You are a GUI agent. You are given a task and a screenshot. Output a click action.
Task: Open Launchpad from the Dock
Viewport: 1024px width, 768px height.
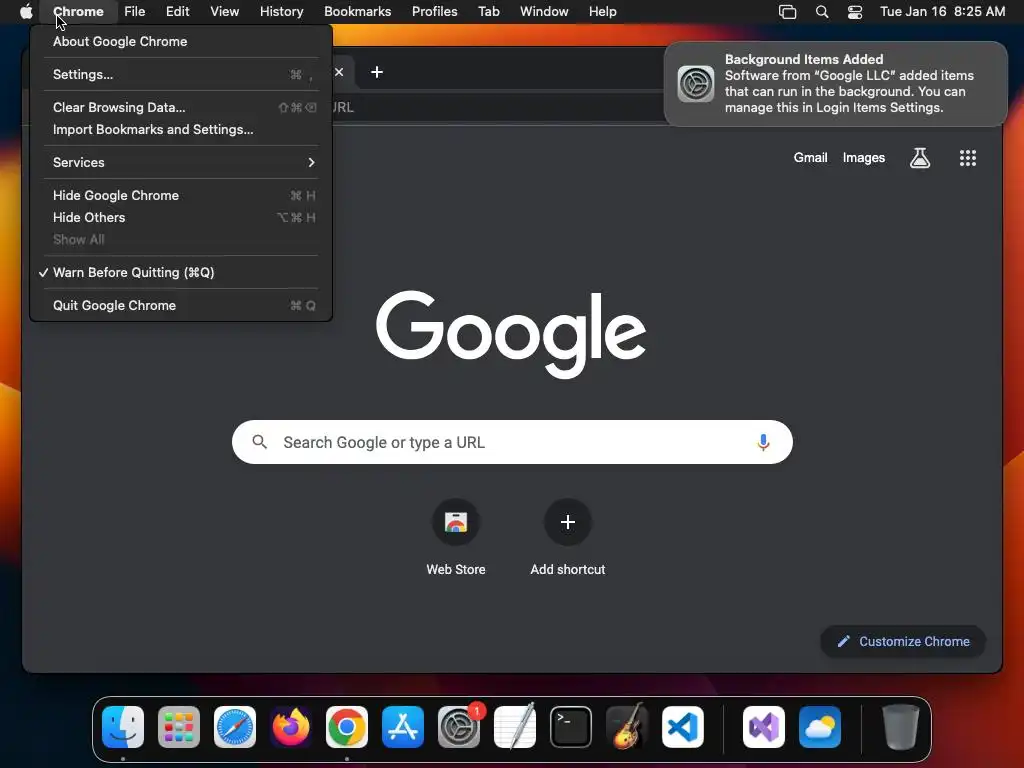click(x=179, y=727)
